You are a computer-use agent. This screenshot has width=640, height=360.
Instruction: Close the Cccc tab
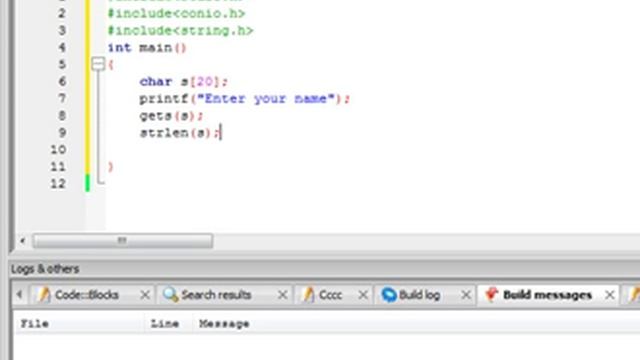point(363,295)
